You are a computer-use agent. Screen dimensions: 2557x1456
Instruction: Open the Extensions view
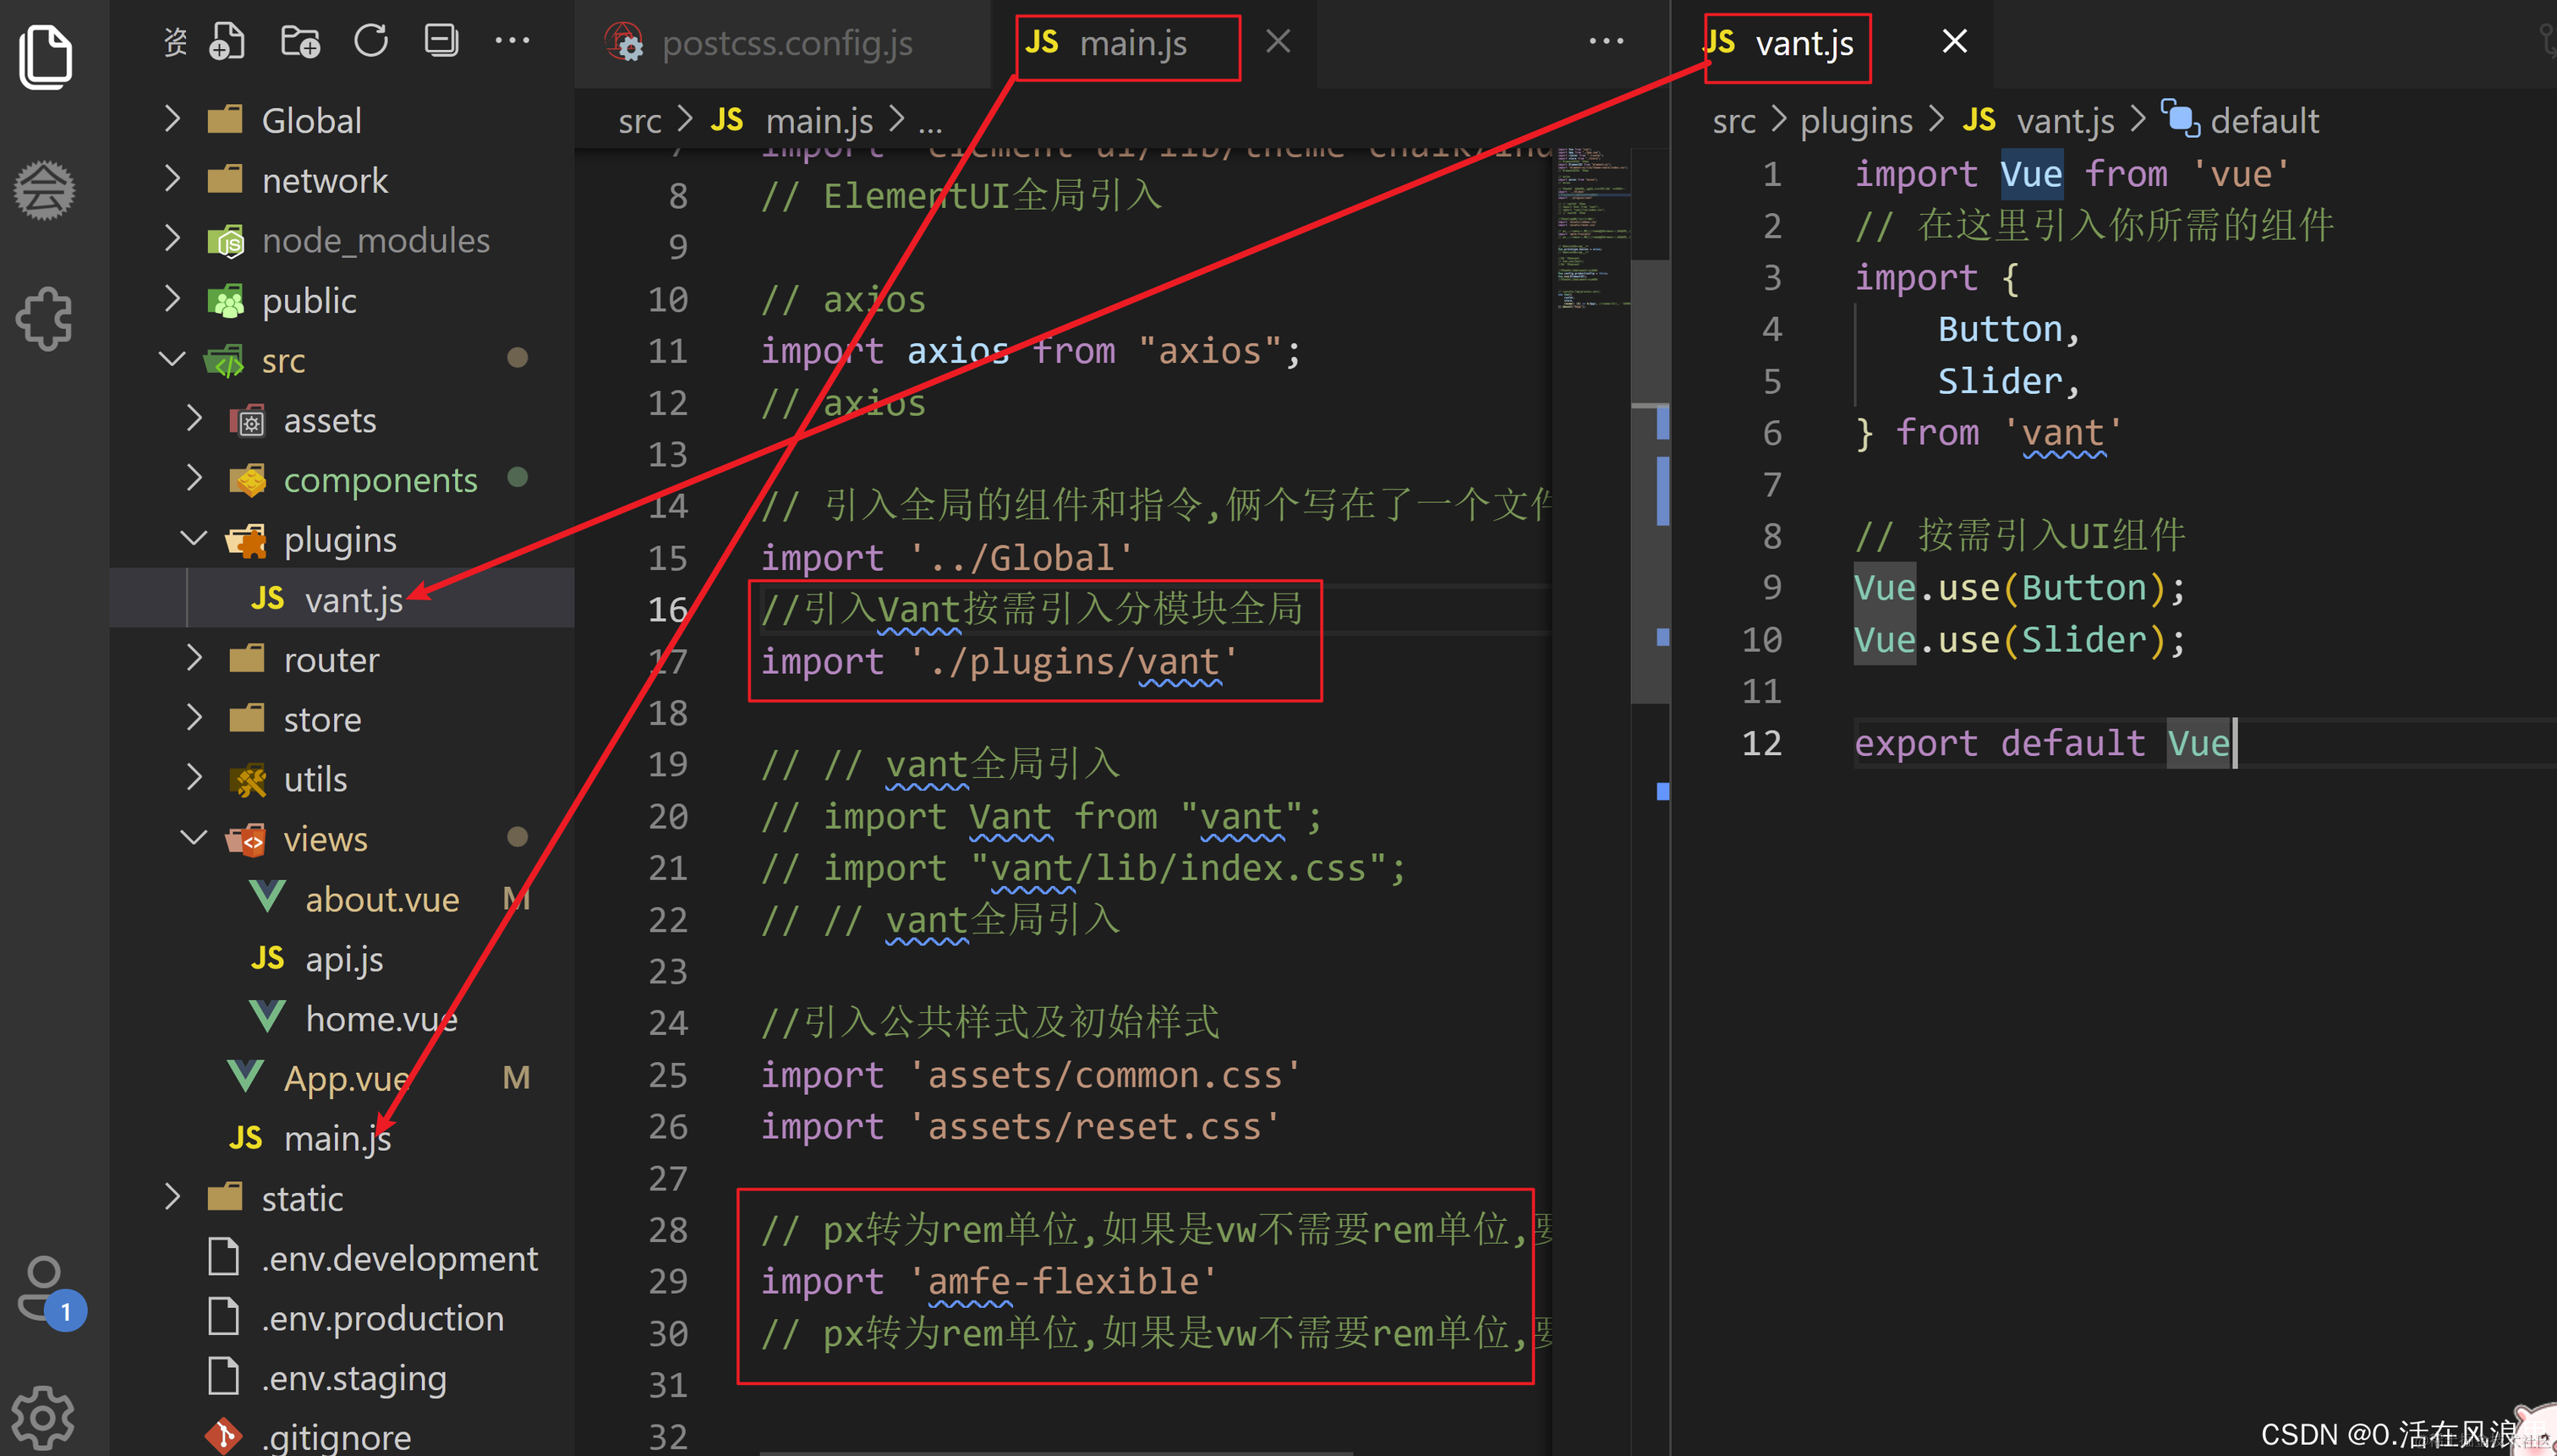(45, 319)
